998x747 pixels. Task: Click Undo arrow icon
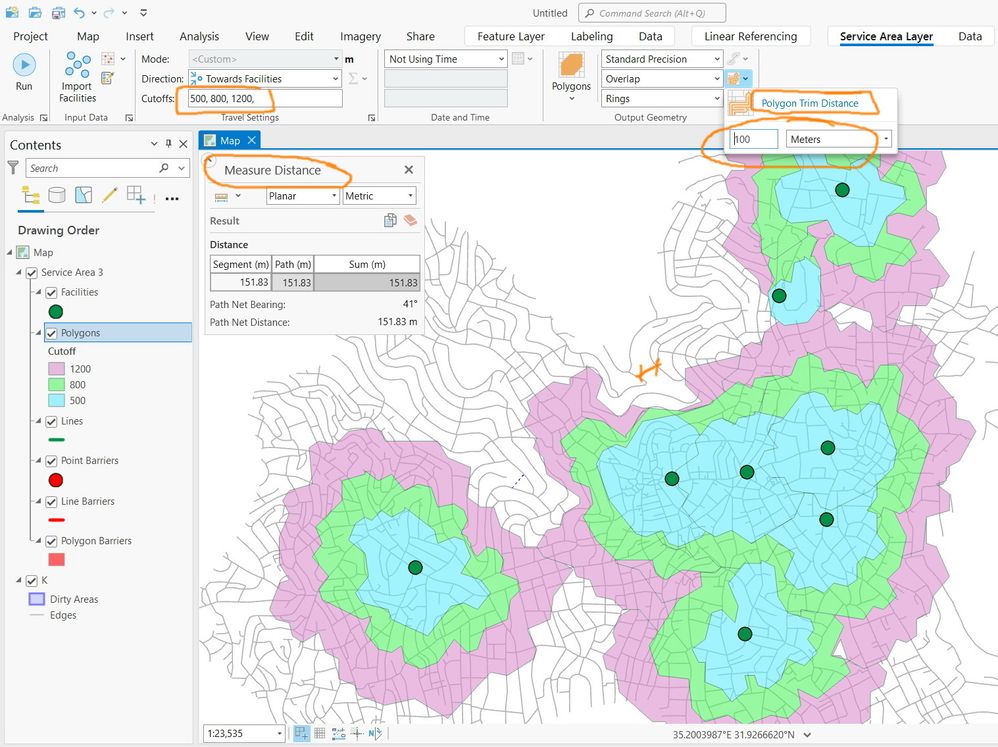[79, 12]
